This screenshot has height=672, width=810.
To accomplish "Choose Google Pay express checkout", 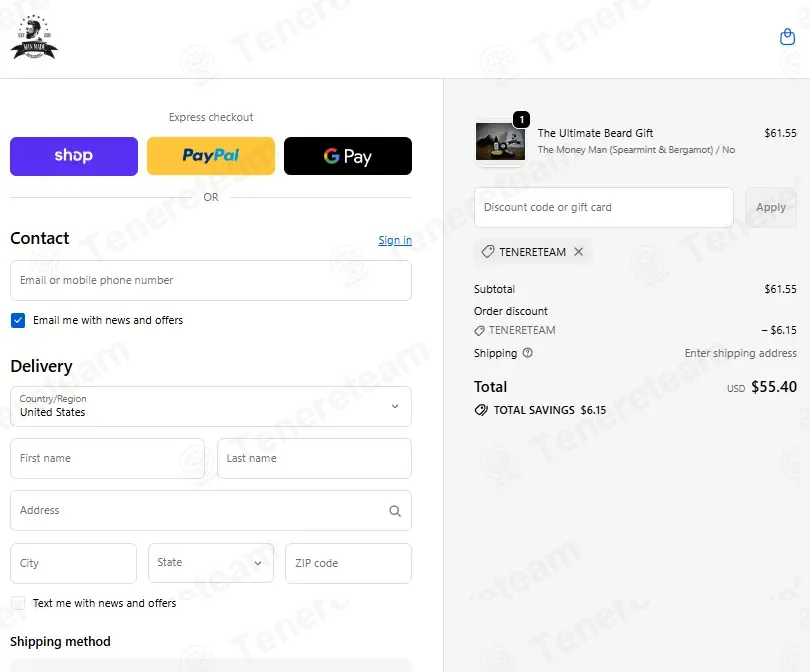I will [x=348, y=156].
